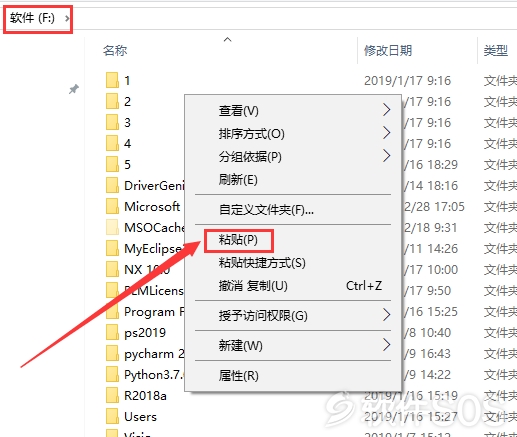Click the Users folder icon
517x437 pixels.
click(x=112, y=416)
